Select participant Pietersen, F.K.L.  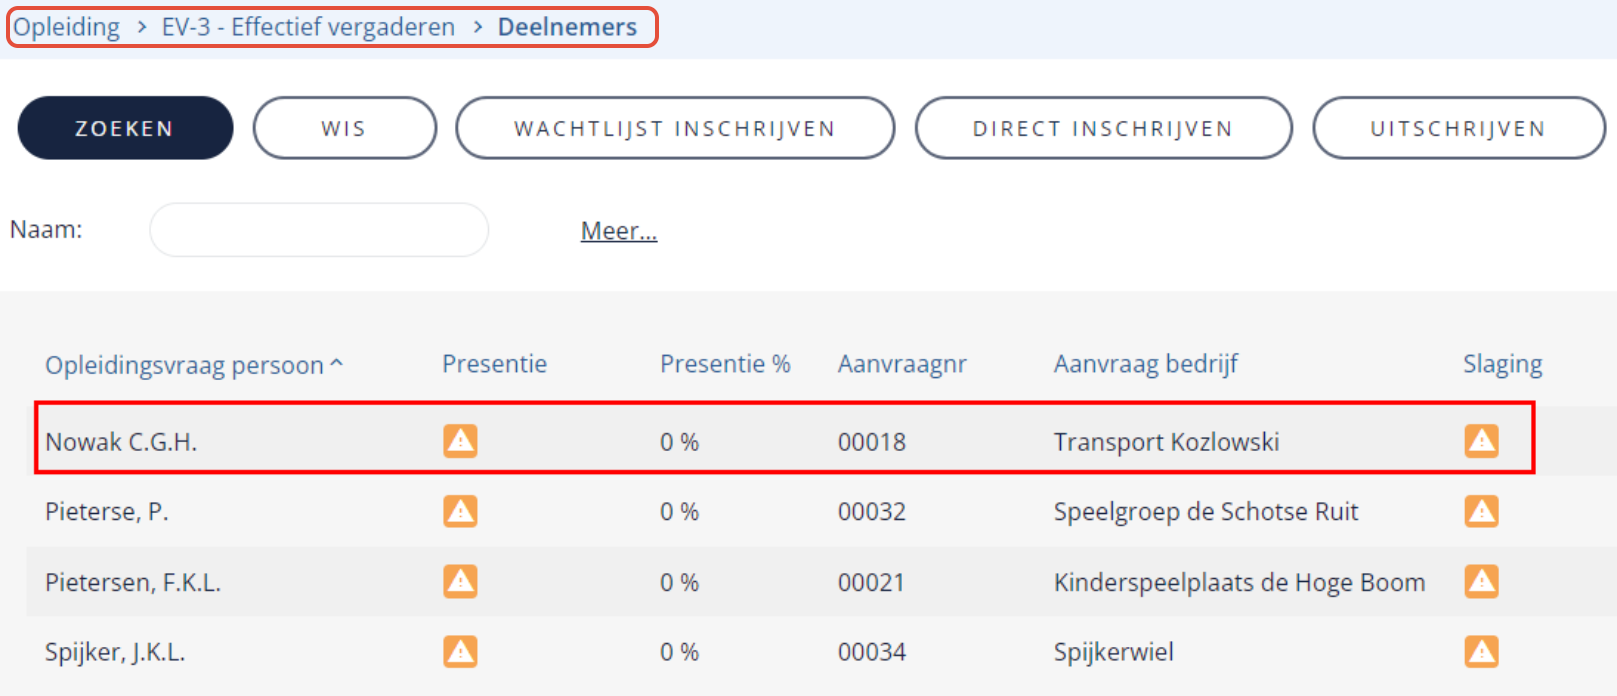pos(133,582)
